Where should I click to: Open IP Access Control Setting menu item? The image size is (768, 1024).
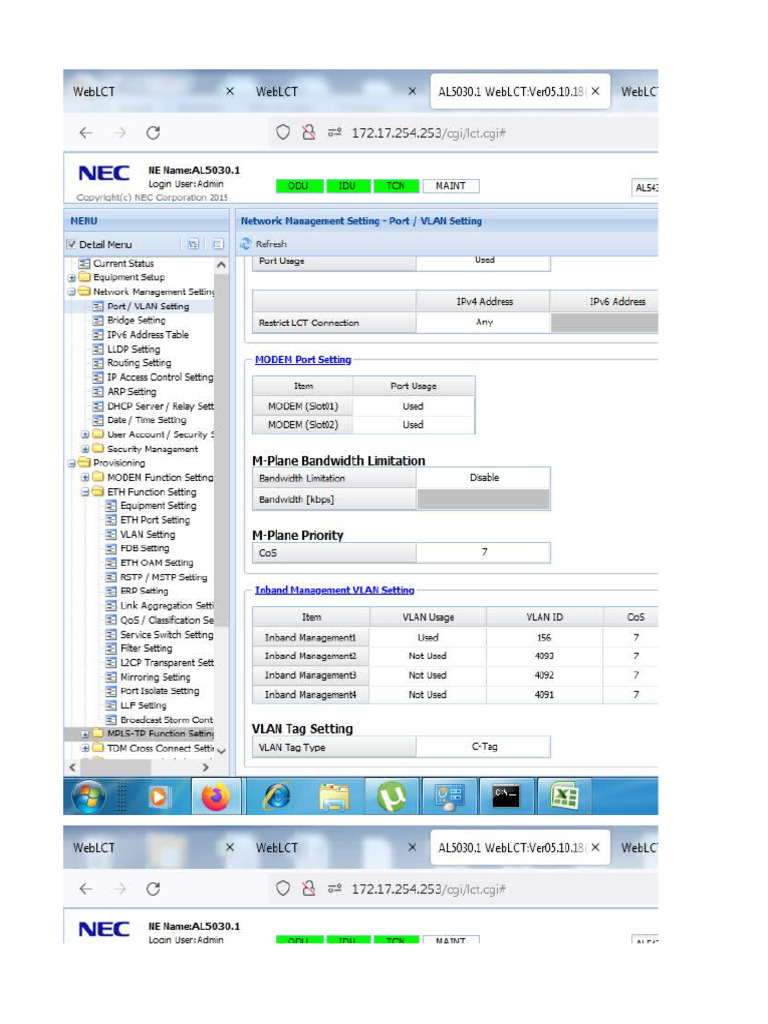pos(160,377)
